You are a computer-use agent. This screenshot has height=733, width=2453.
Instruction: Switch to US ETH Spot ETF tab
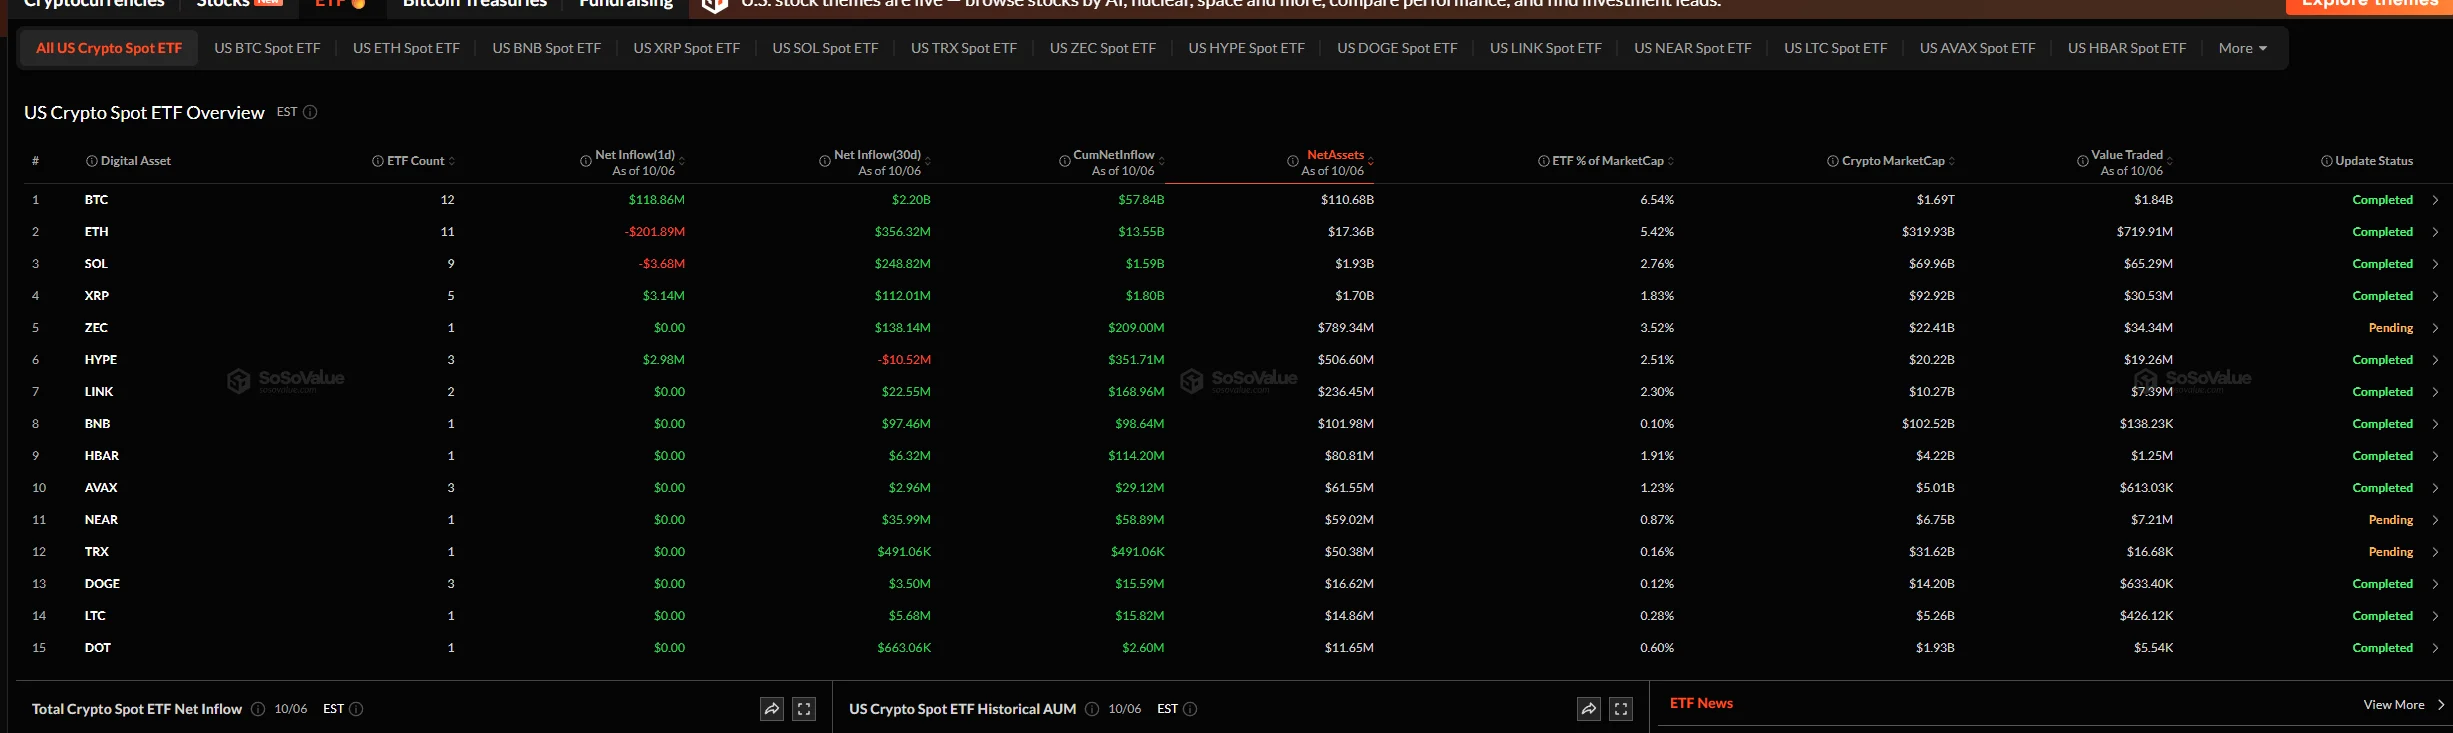pyautogui.click(x=406, y=48)
